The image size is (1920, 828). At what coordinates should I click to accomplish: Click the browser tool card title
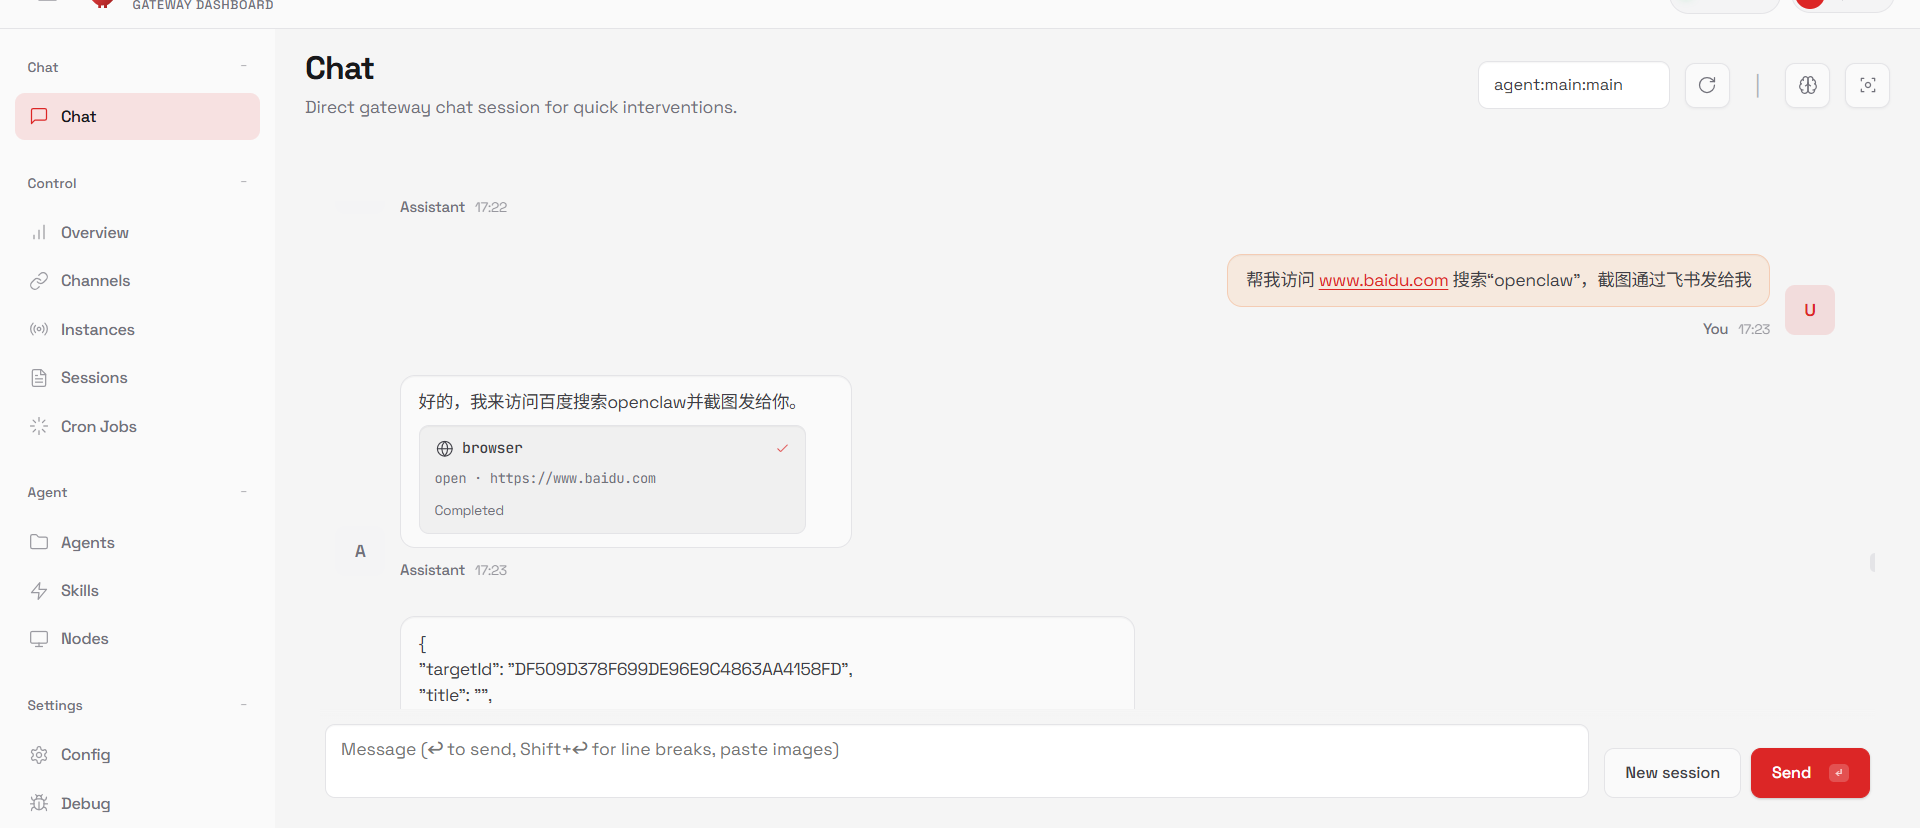pyautogui.click(x=492, y=448)
